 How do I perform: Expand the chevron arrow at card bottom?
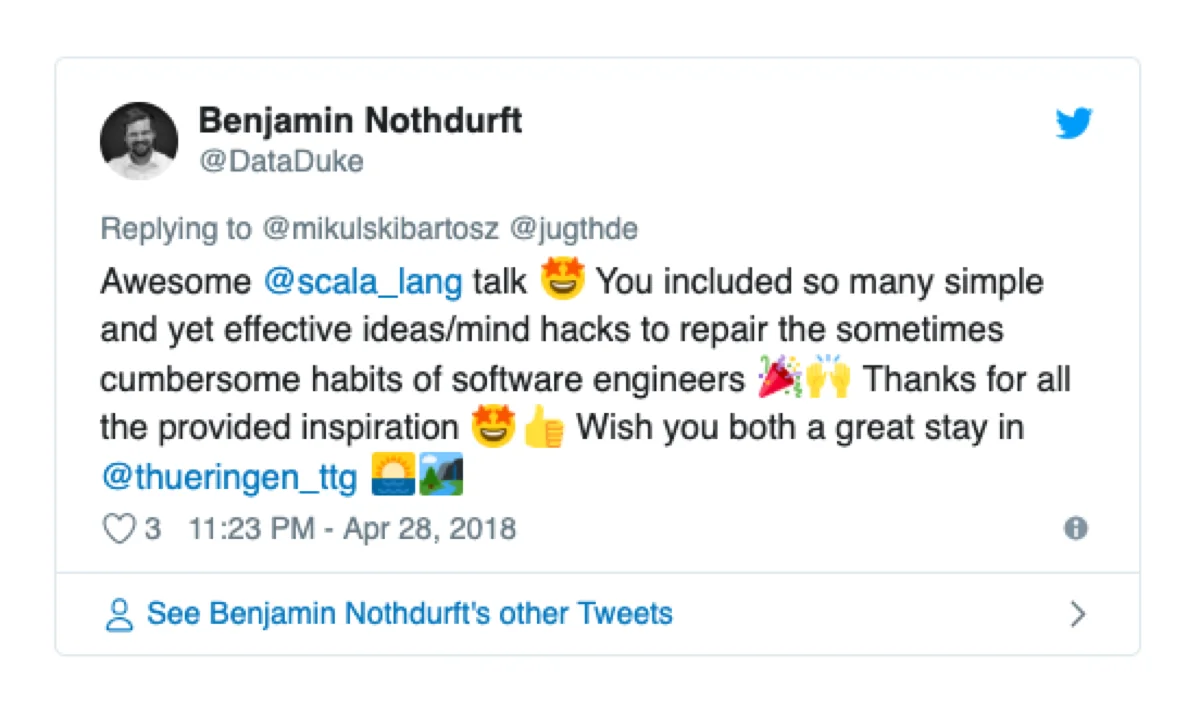pyautogui.click(x=1077, y=614)
